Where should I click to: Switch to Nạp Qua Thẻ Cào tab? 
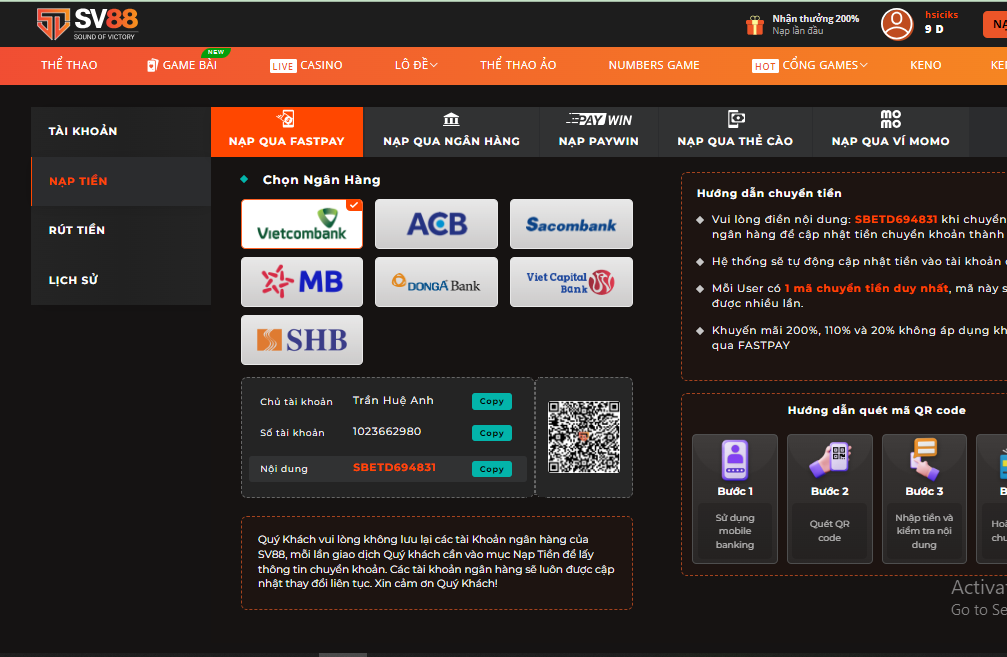coord(735,132)
